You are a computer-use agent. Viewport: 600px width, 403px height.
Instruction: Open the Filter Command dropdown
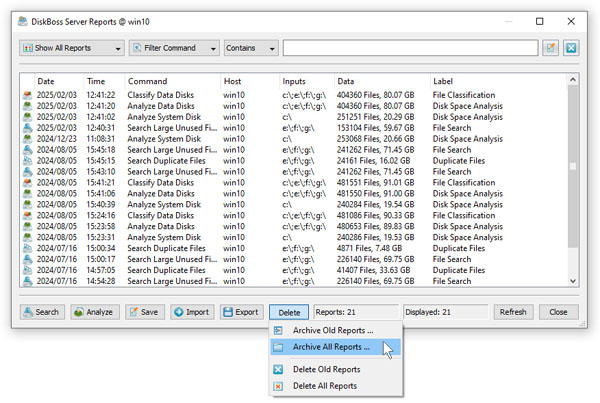pyautogui.click(x=174, y=48)
